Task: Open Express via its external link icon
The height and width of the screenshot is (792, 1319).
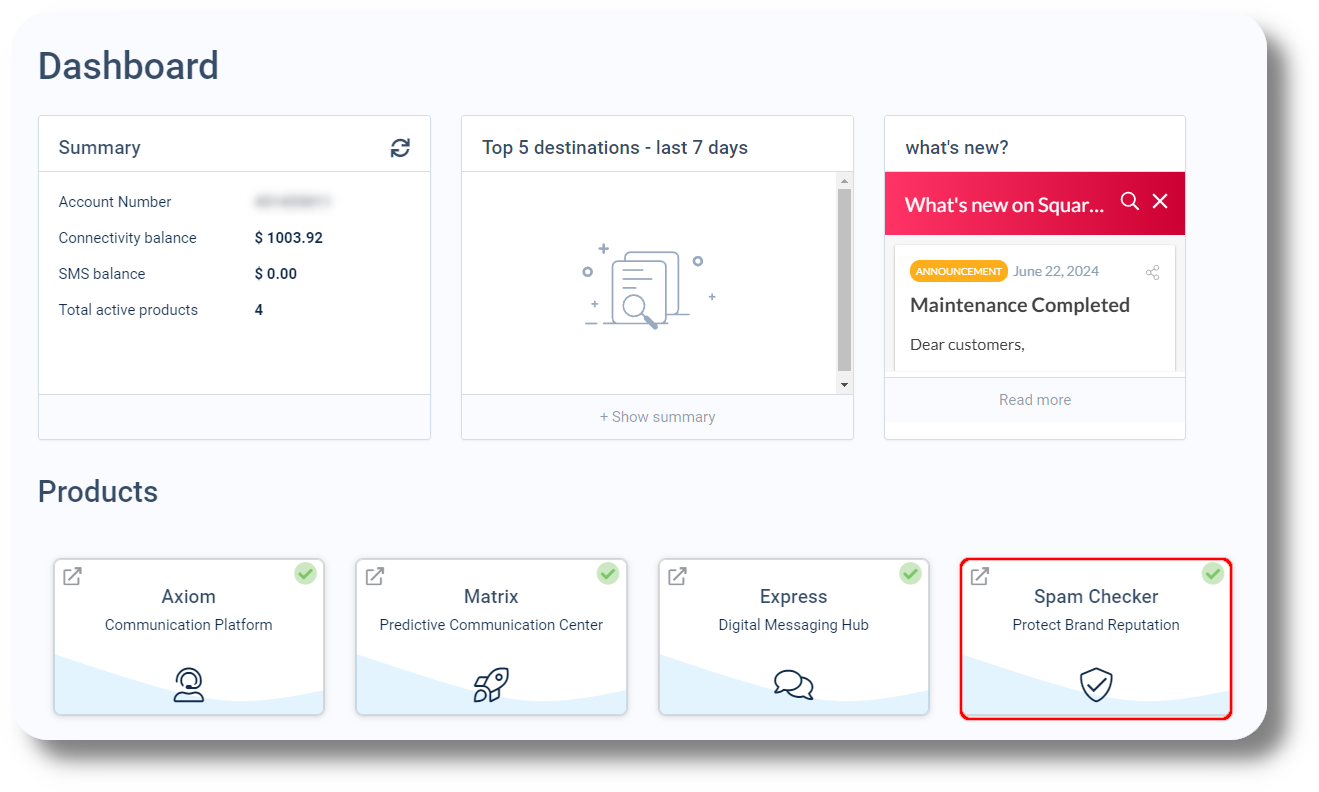Action: [x=678, y=577]
